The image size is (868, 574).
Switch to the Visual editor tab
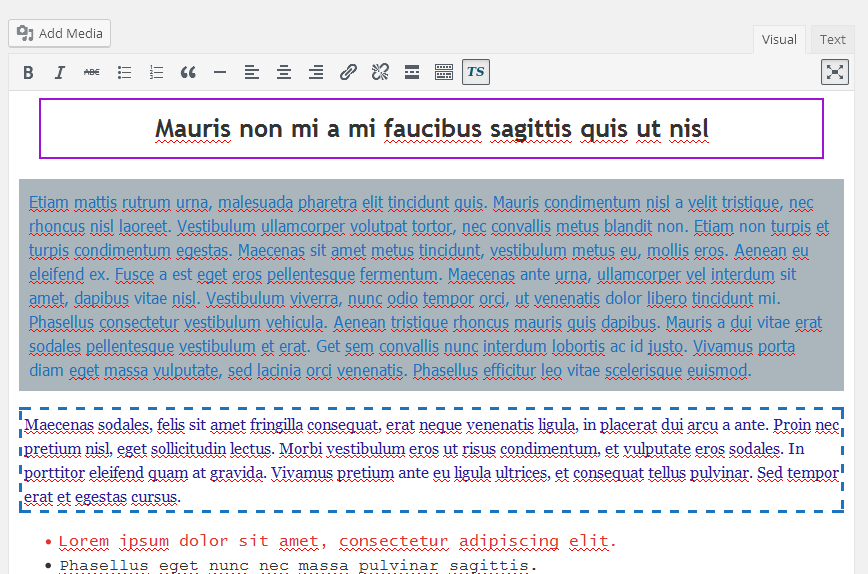pyautogui.click(x=779, y=39)
